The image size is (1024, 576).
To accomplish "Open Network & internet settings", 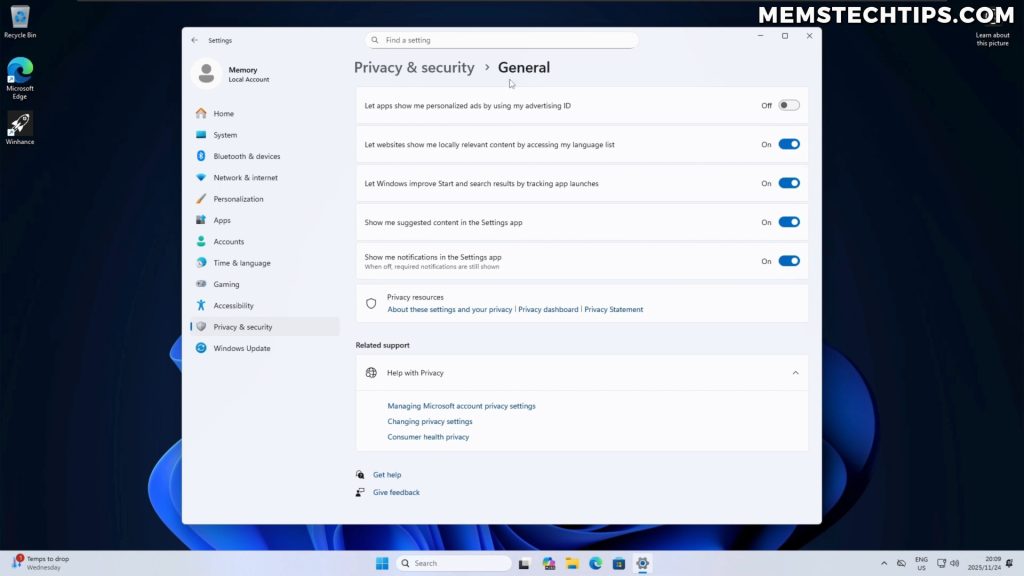I will tap(243, 177).
